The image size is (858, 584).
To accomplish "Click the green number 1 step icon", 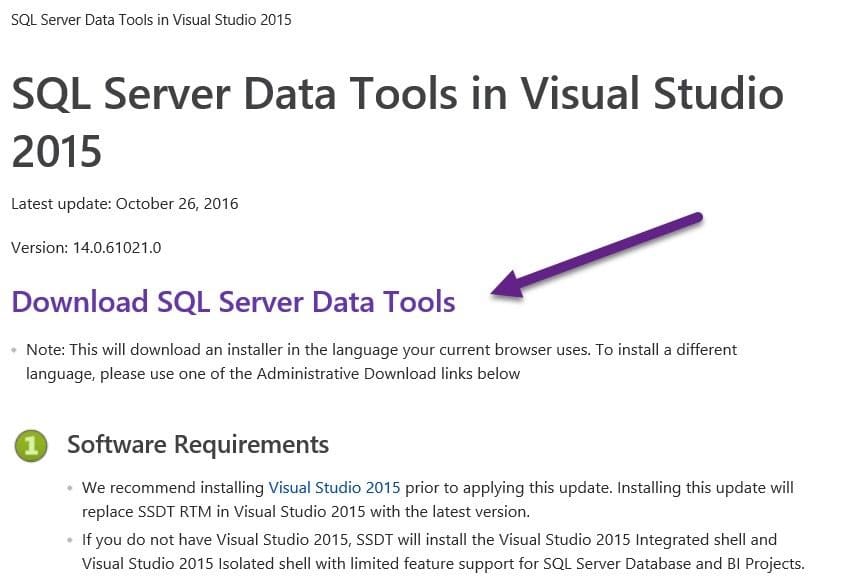I will (31, 445).
